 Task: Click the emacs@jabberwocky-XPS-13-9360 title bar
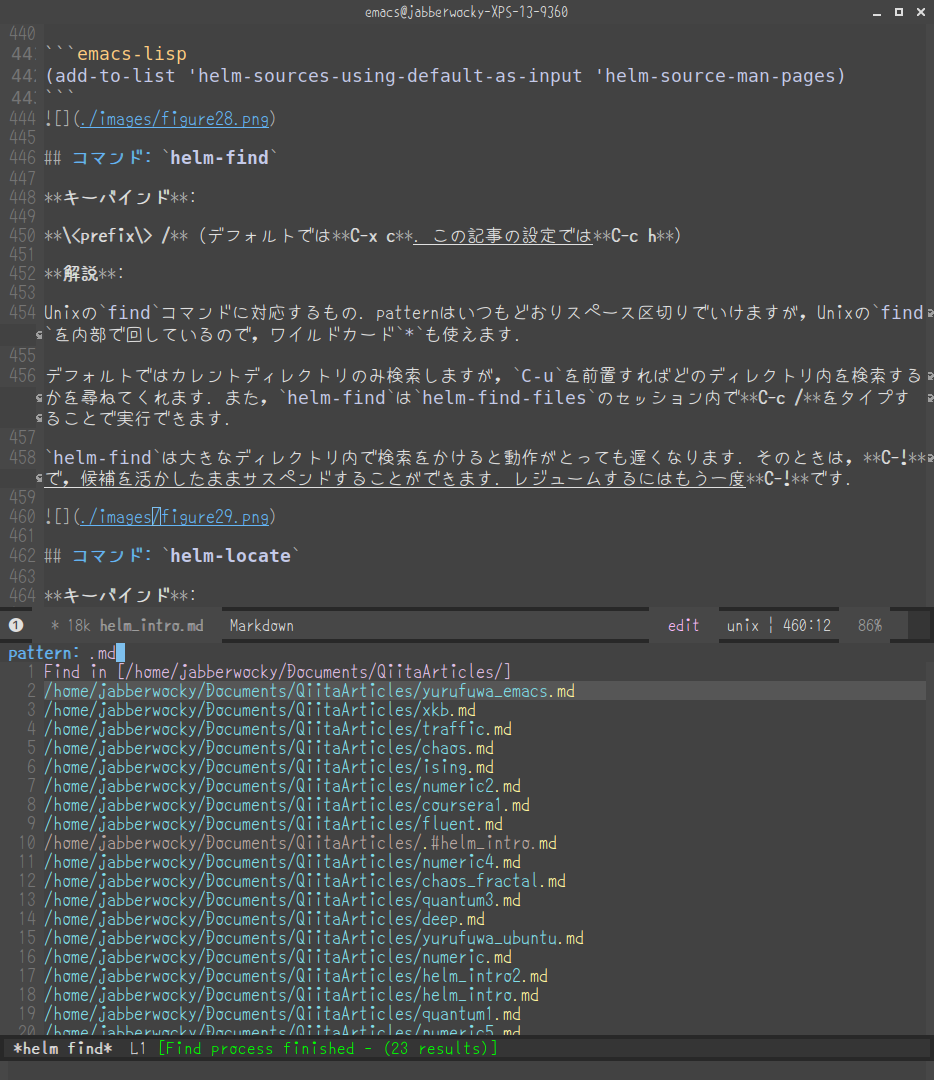[466, 12]
